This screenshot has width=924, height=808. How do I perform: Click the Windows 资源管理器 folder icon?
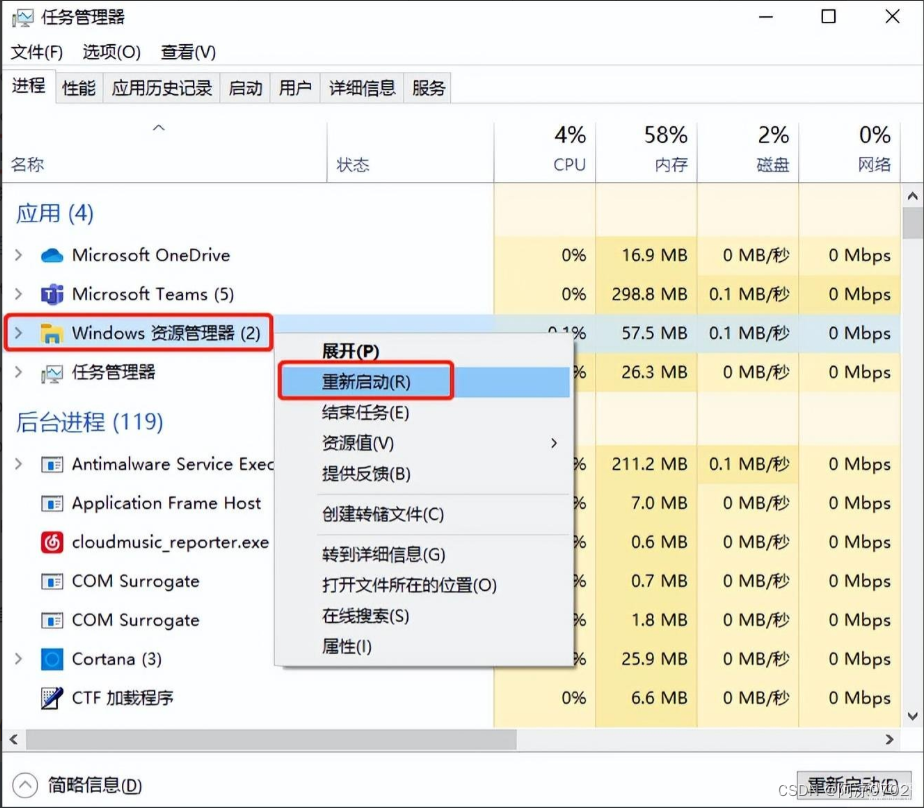(x=51, y=334)
